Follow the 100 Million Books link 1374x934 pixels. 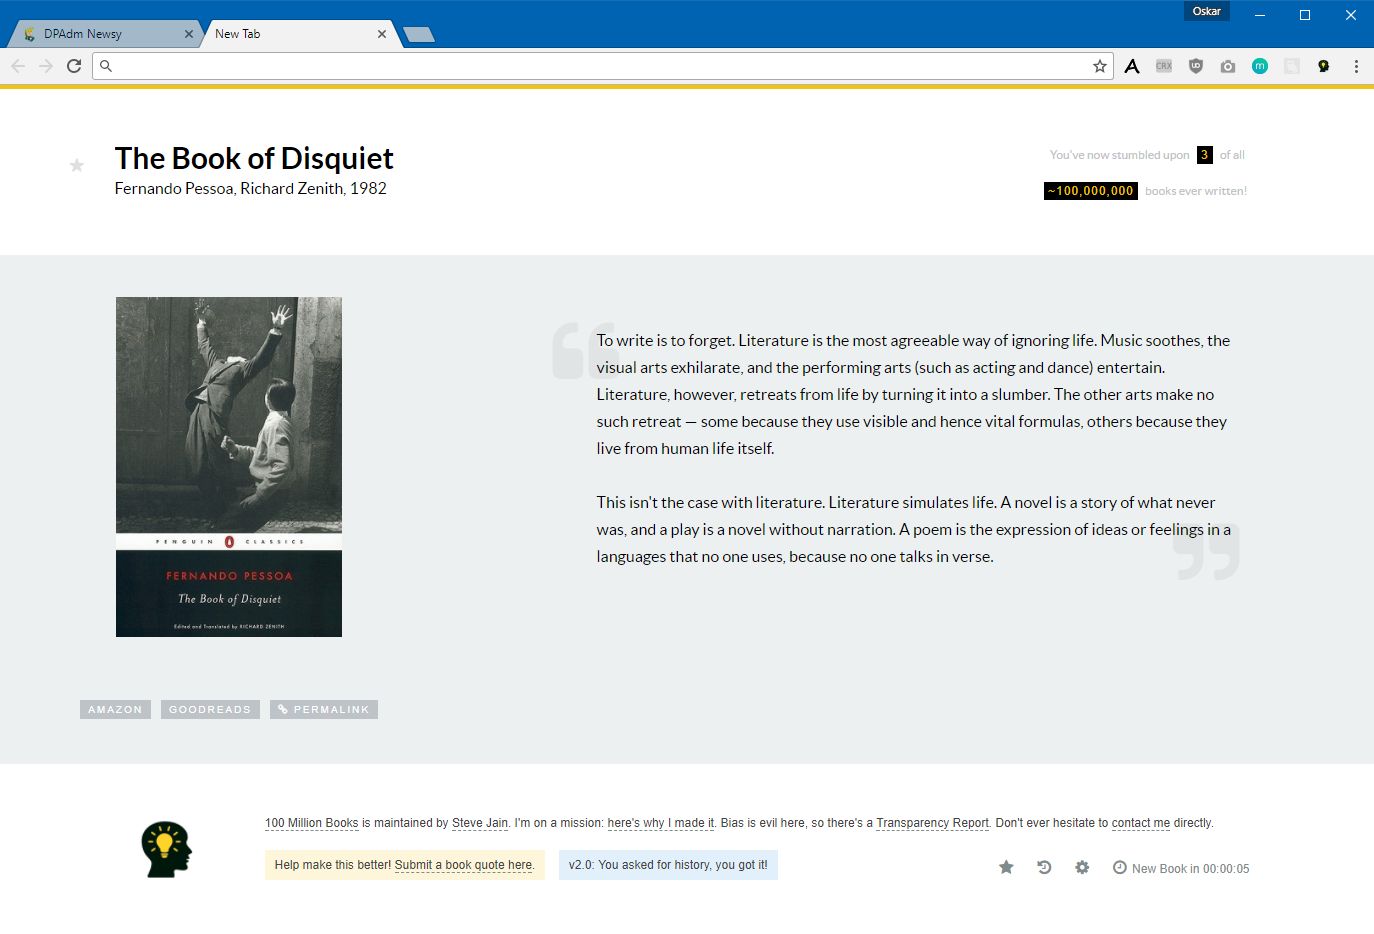click(311, 823)
